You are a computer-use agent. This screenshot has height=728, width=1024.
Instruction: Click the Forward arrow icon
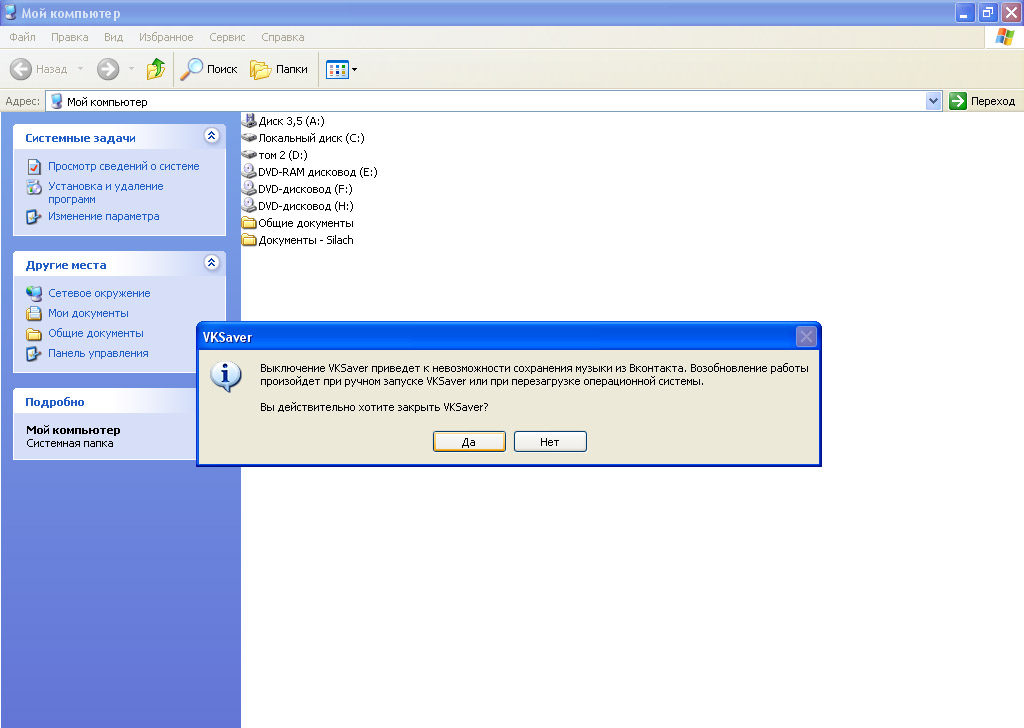108,69
